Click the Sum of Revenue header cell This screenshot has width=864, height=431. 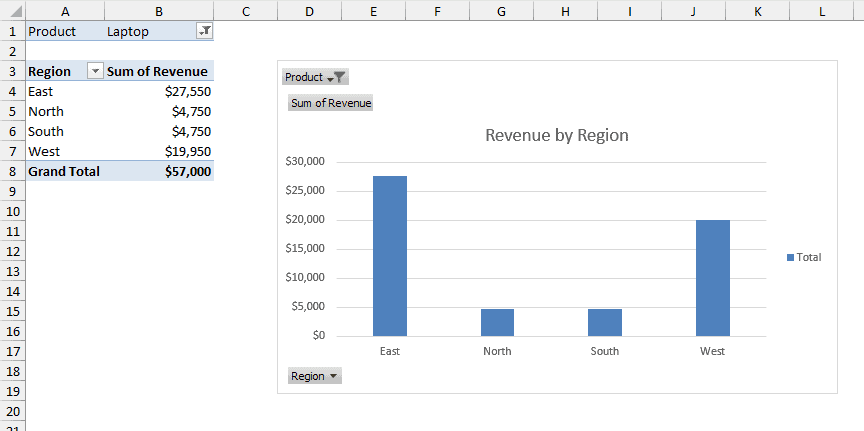pos(159,71)
